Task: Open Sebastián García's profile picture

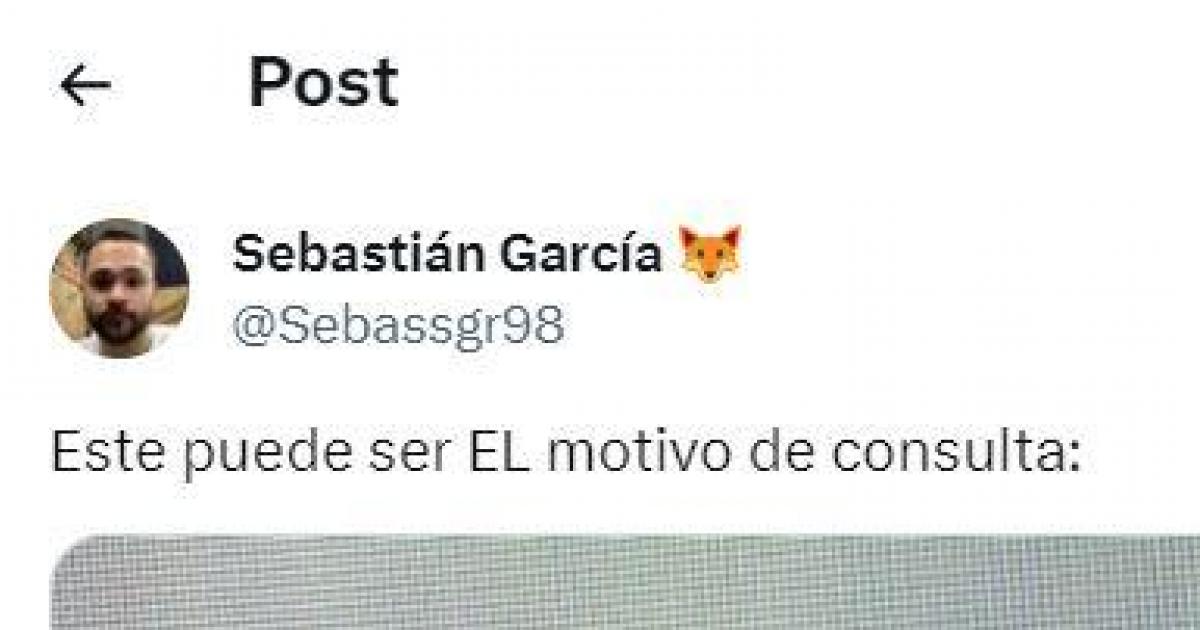Action: click(x=119, y=288)
